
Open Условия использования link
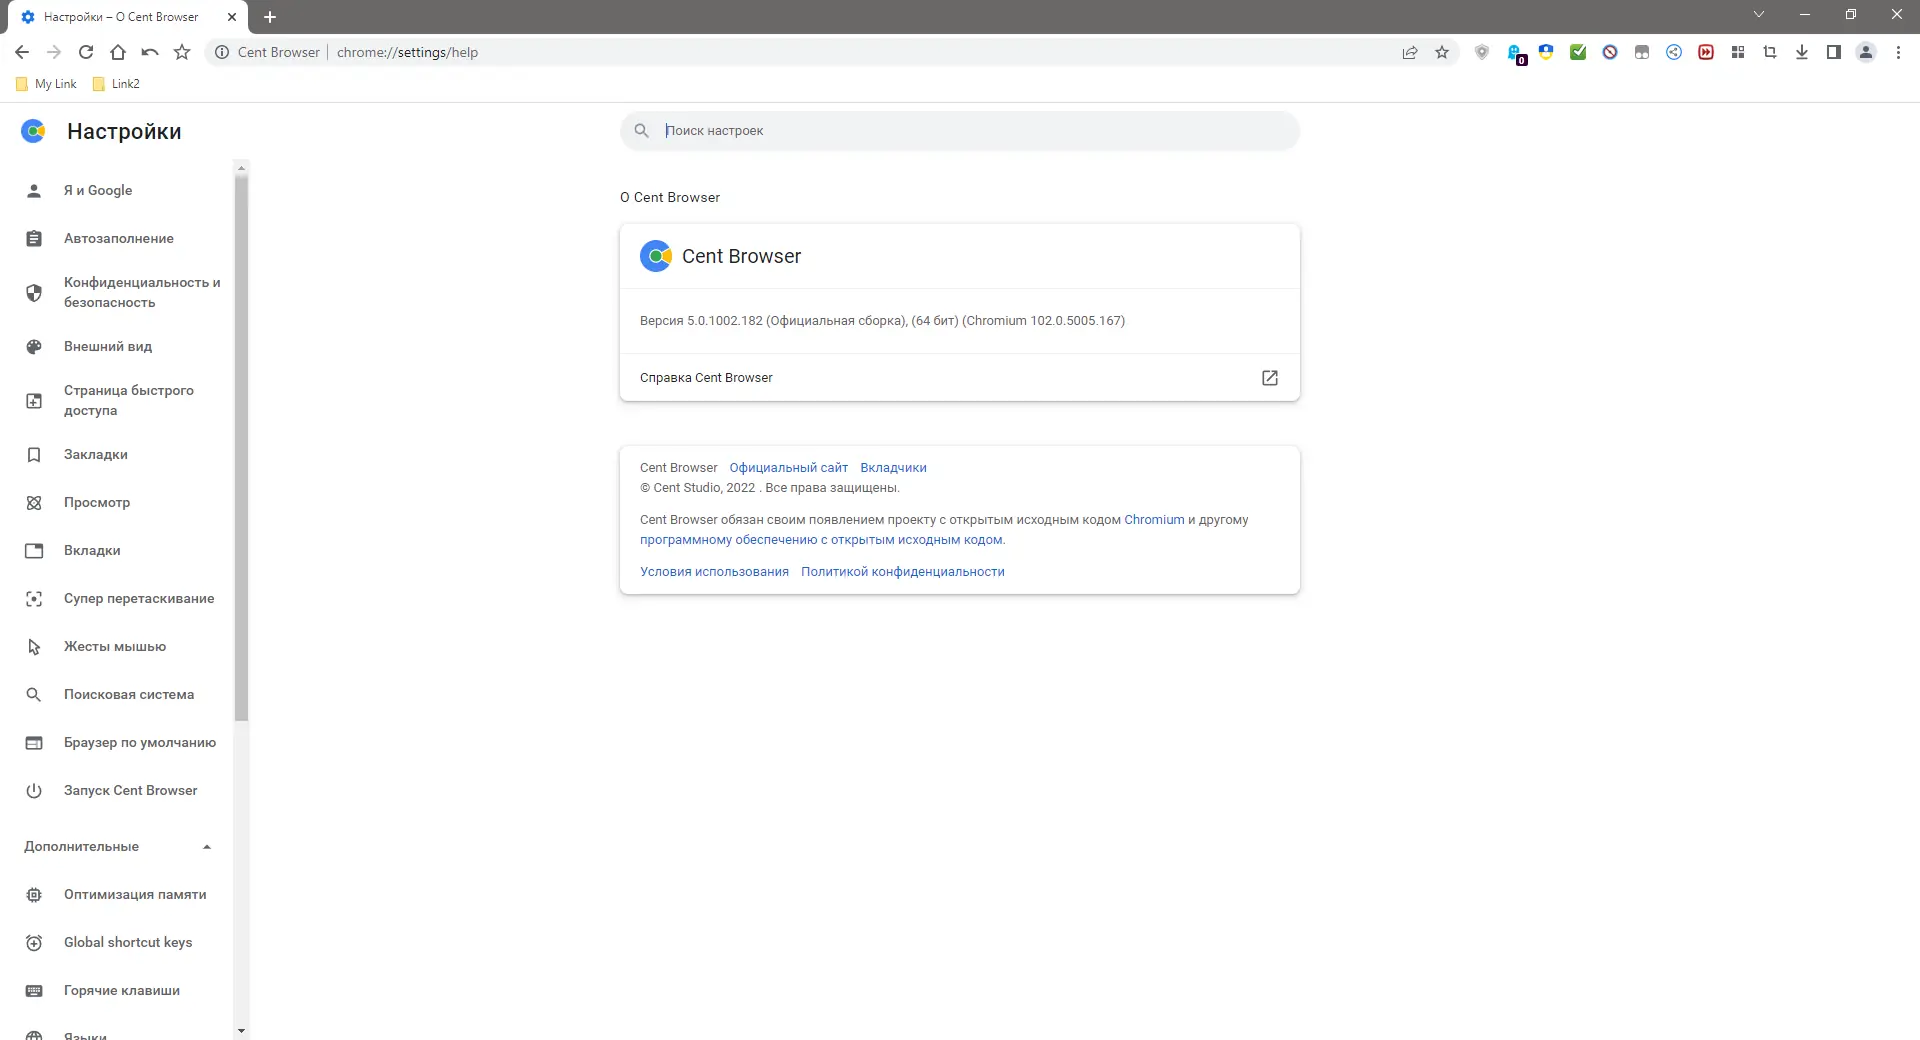(x=714, y=571)
